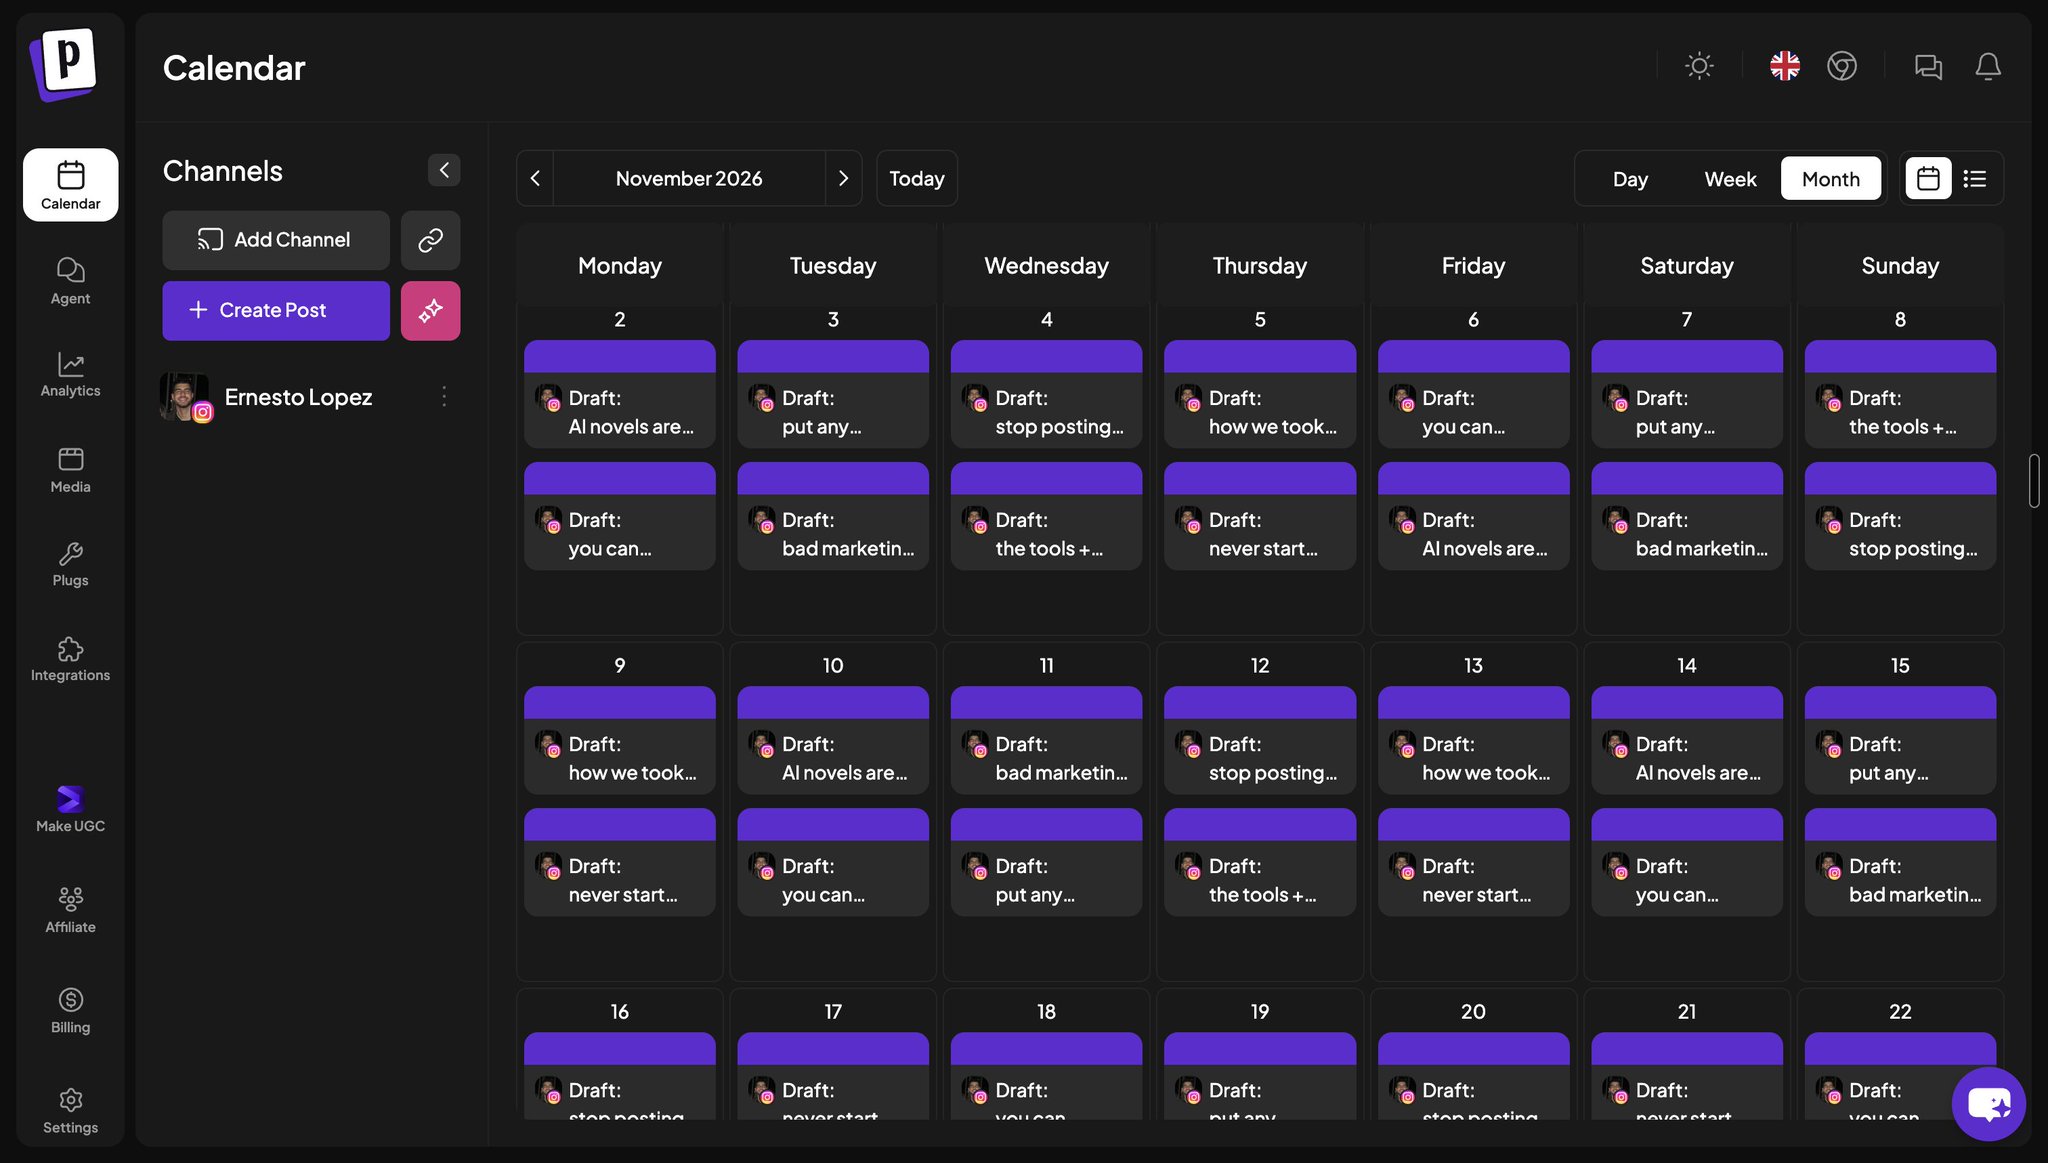Change language via the UK flag icon
The width and height of the screenshot is (2048, 1163).
coord(1785,66)
